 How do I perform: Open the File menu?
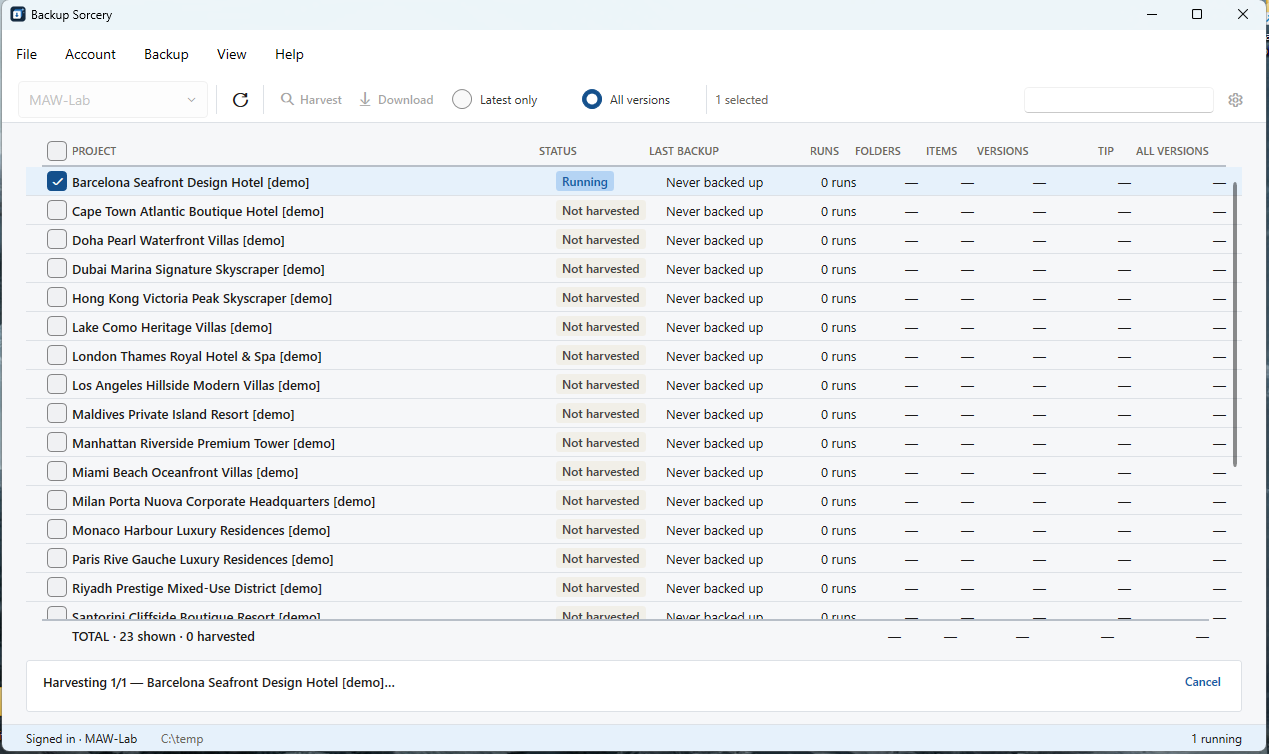pyautogui.click(x=27, y=54)
